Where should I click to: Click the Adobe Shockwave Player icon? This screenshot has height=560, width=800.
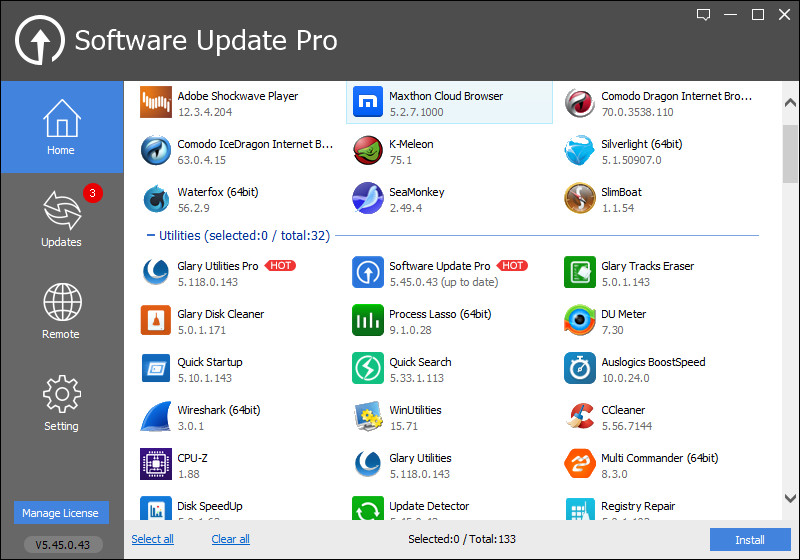point(156,102)
